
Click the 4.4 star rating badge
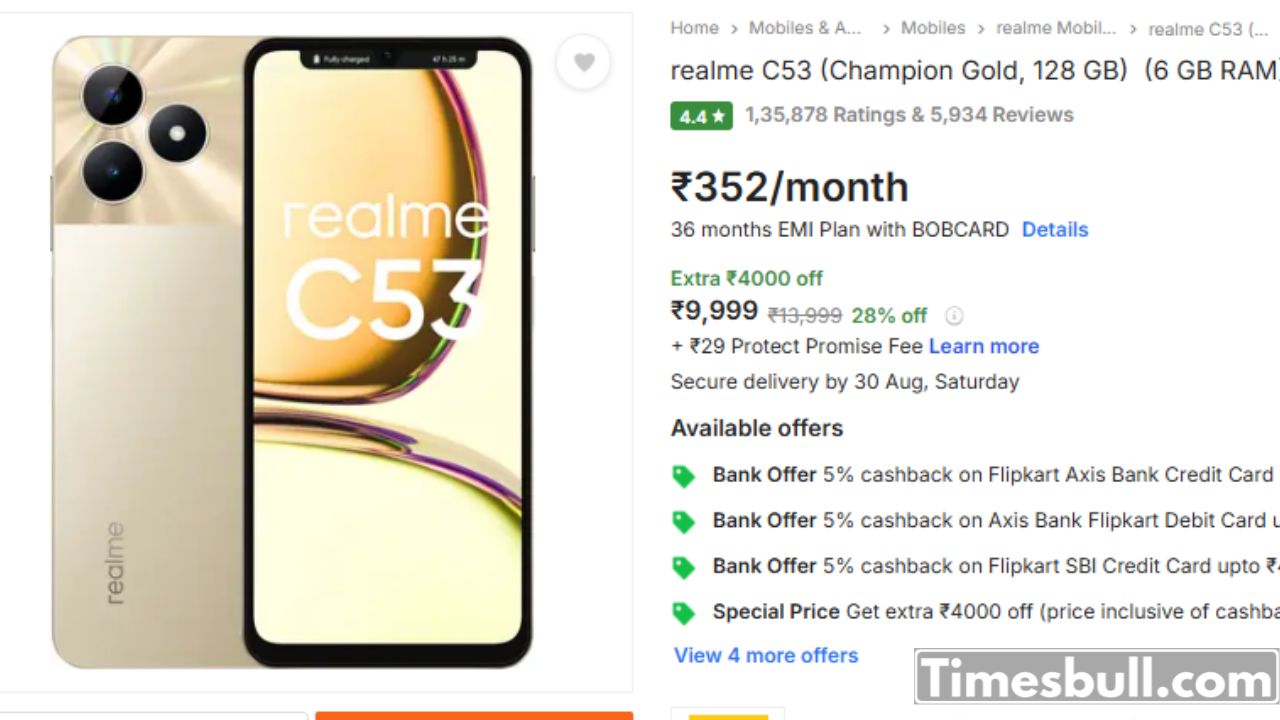pyautogui.click(x=701, y=116)
